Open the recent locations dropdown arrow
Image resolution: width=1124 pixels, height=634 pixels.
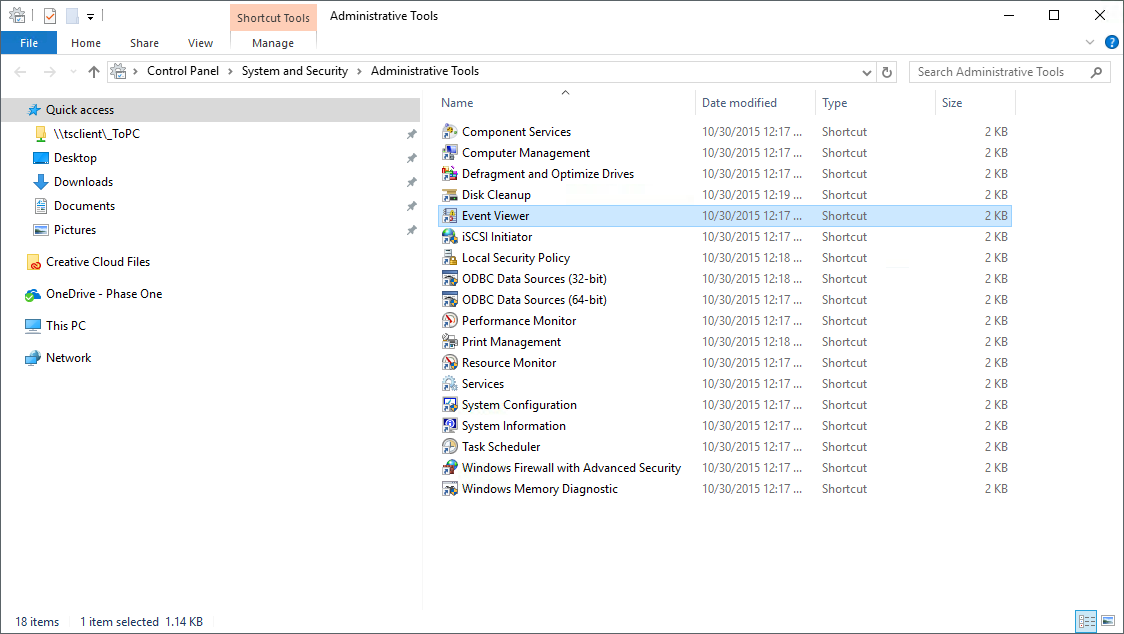point(72,72)
